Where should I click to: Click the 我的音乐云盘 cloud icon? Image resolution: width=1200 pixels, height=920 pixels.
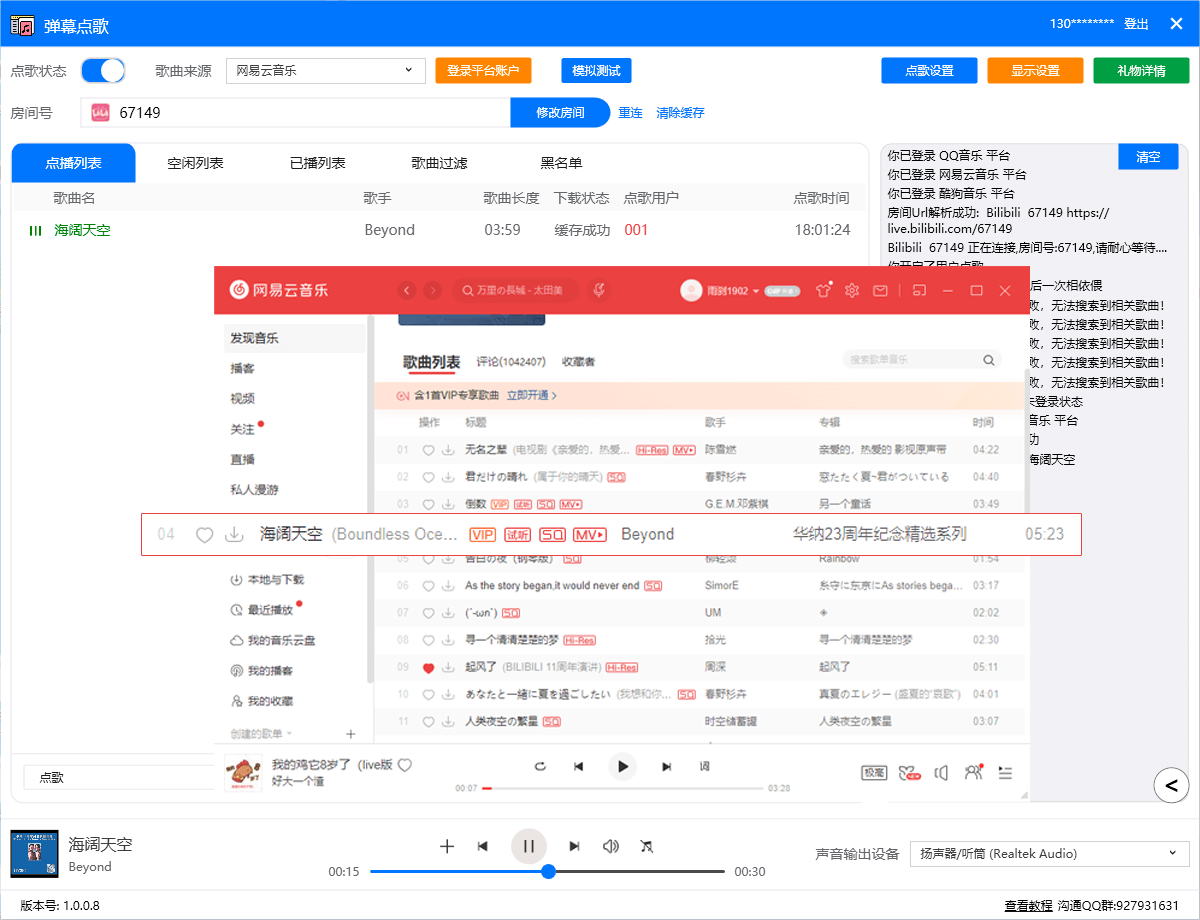point(237,640)
